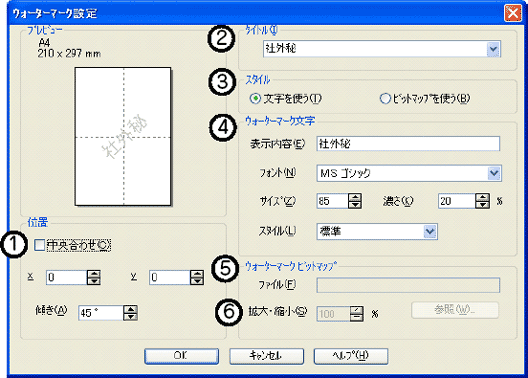Screen dimensions: 528x378
Task: Select the 文字を使う radio button
Action: [x=255, y=99]
